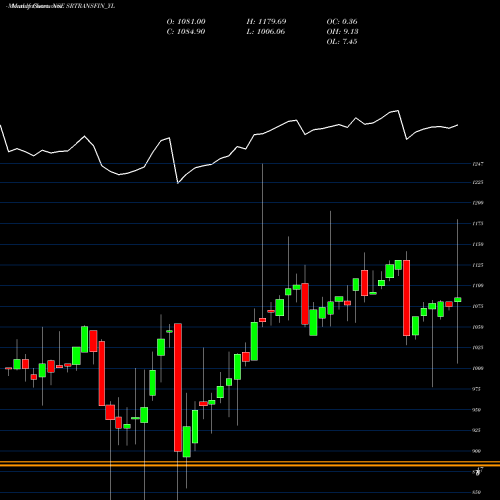Viewport: 500px width, 500px height.
Task: Click the 1125 price axis label
Action: click(x=478, y=265)
